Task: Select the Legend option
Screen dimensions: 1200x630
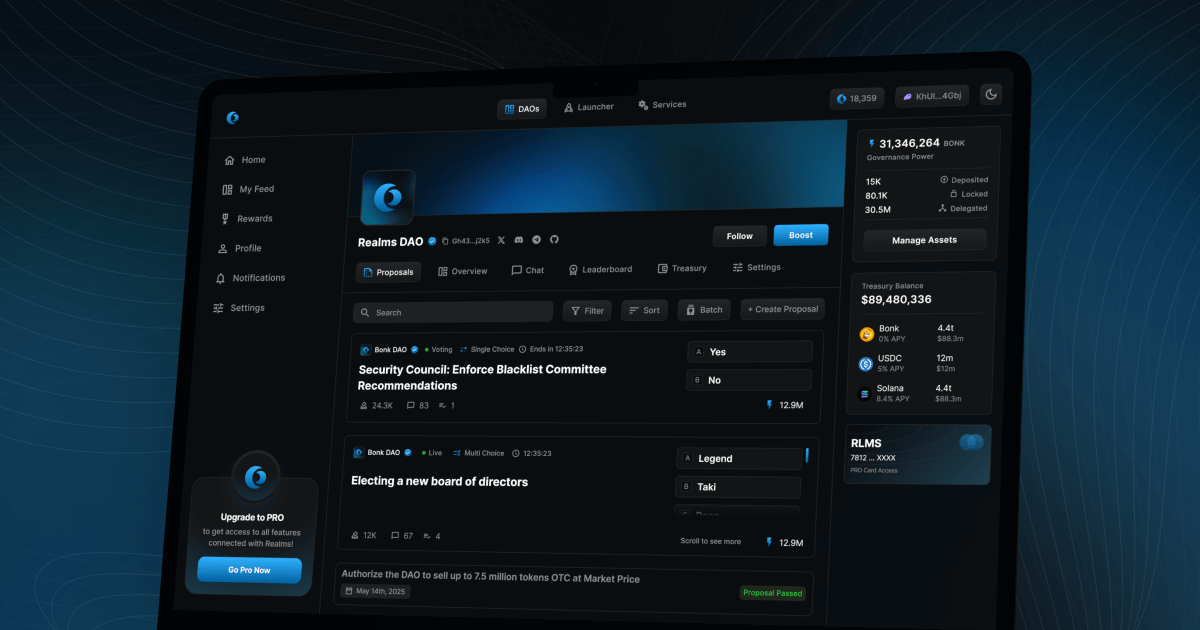Action: click(739, 459)
